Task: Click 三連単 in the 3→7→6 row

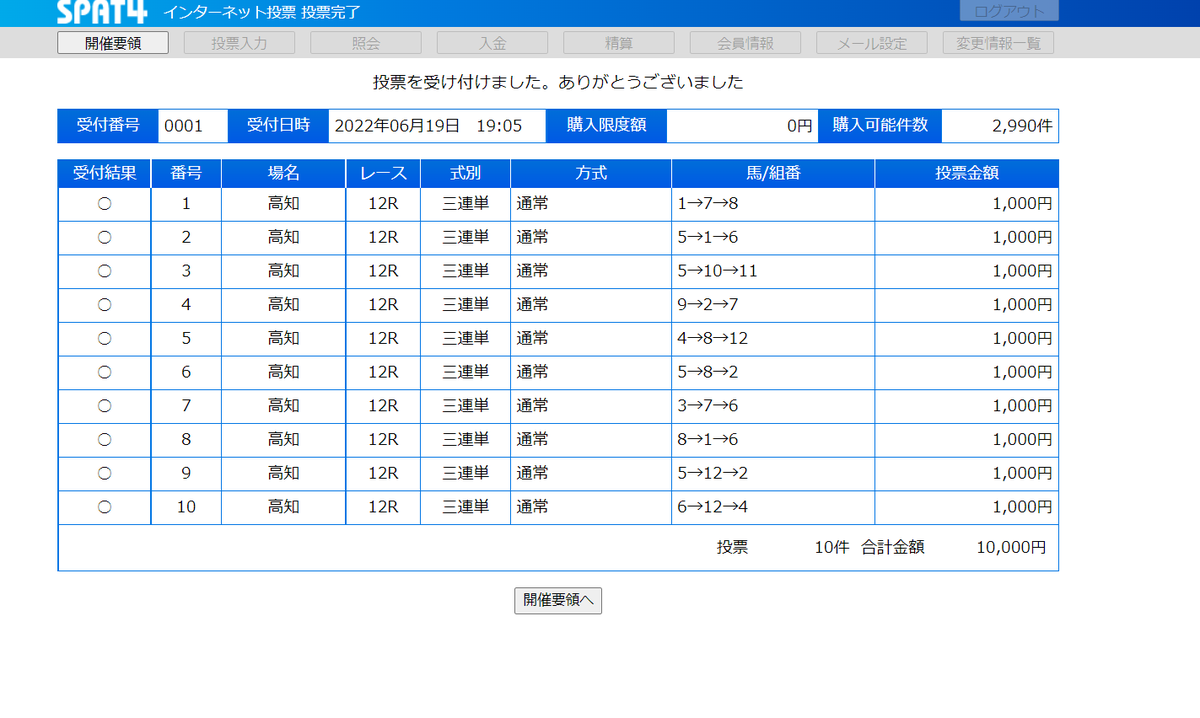Action: click(x=465, y=406)
